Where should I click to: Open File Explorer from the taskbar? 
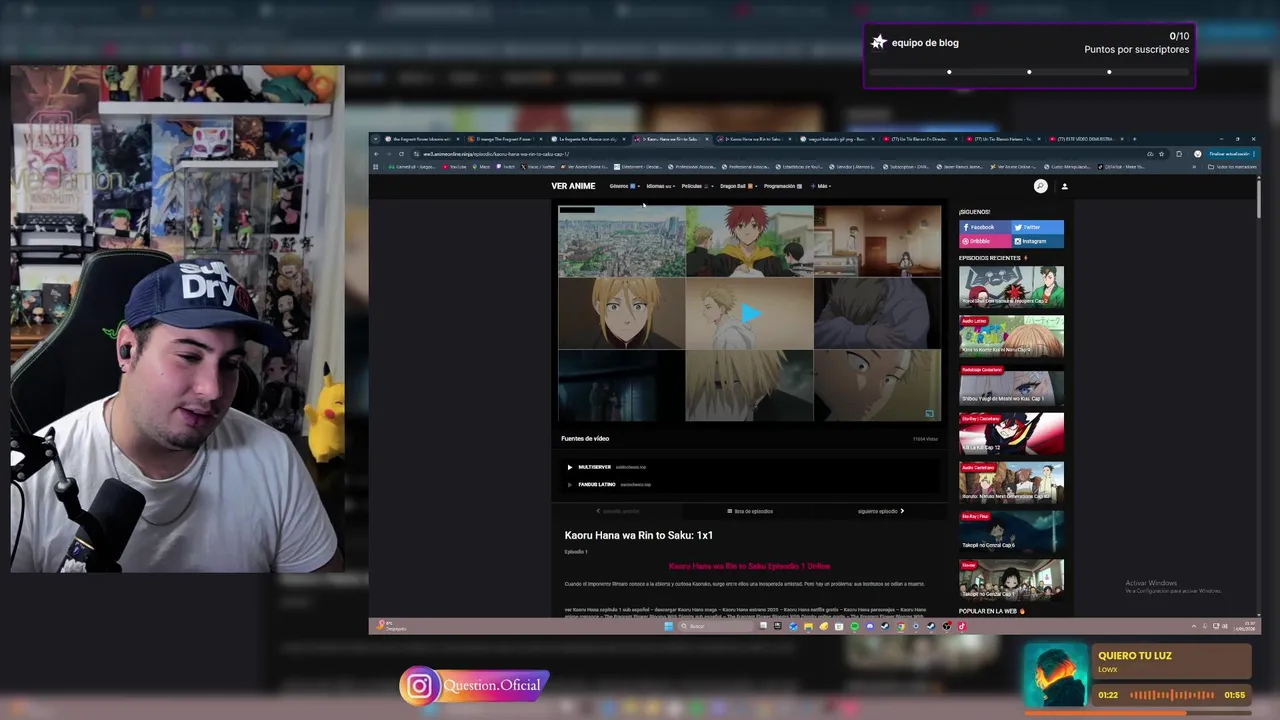808,626
